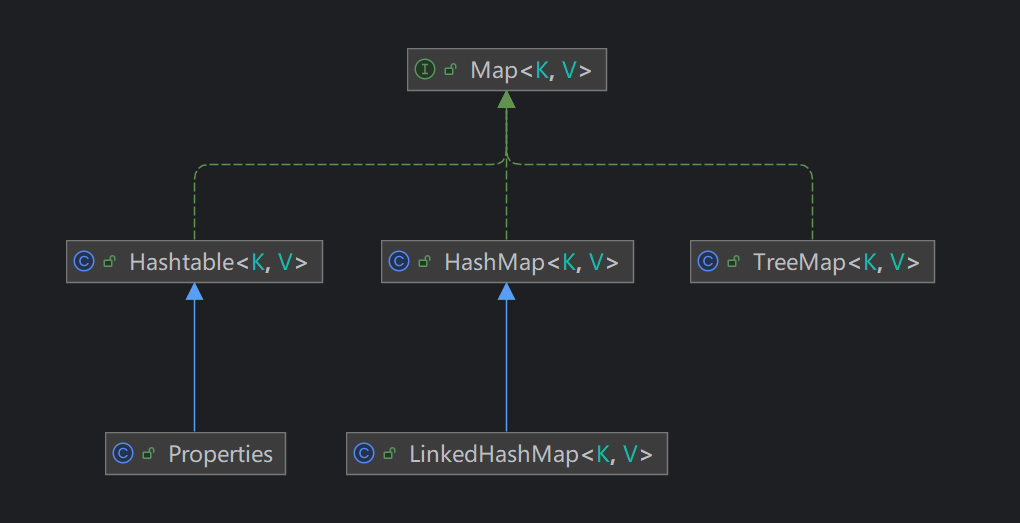Click the public lock icon beside HashMap

425,263
